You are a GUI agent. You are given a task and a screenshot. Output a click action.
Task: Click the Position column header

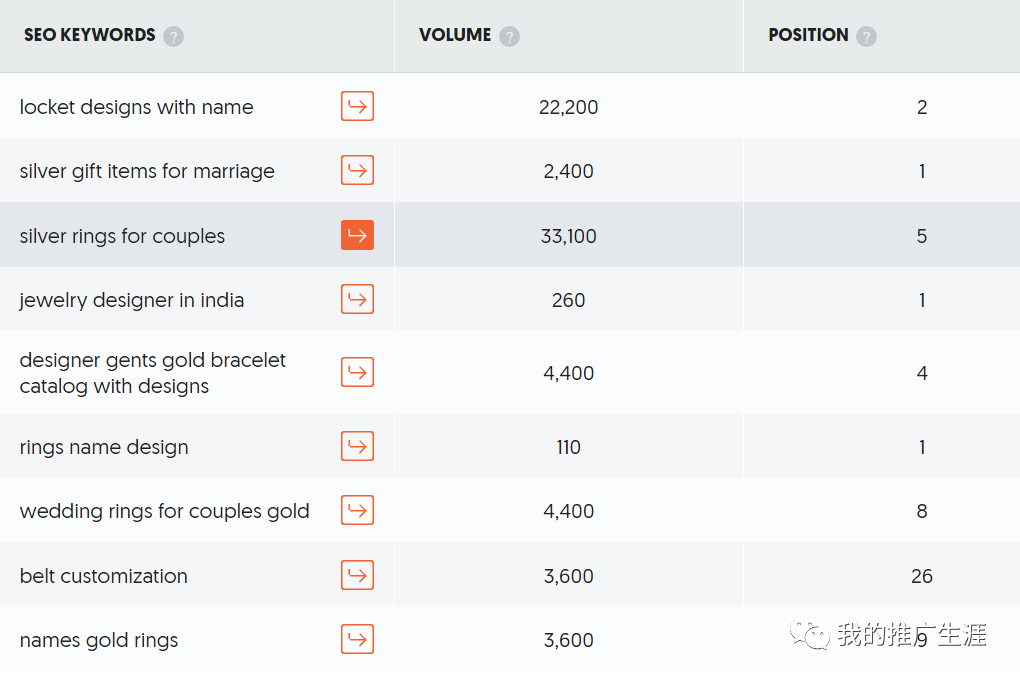(808, 35)
